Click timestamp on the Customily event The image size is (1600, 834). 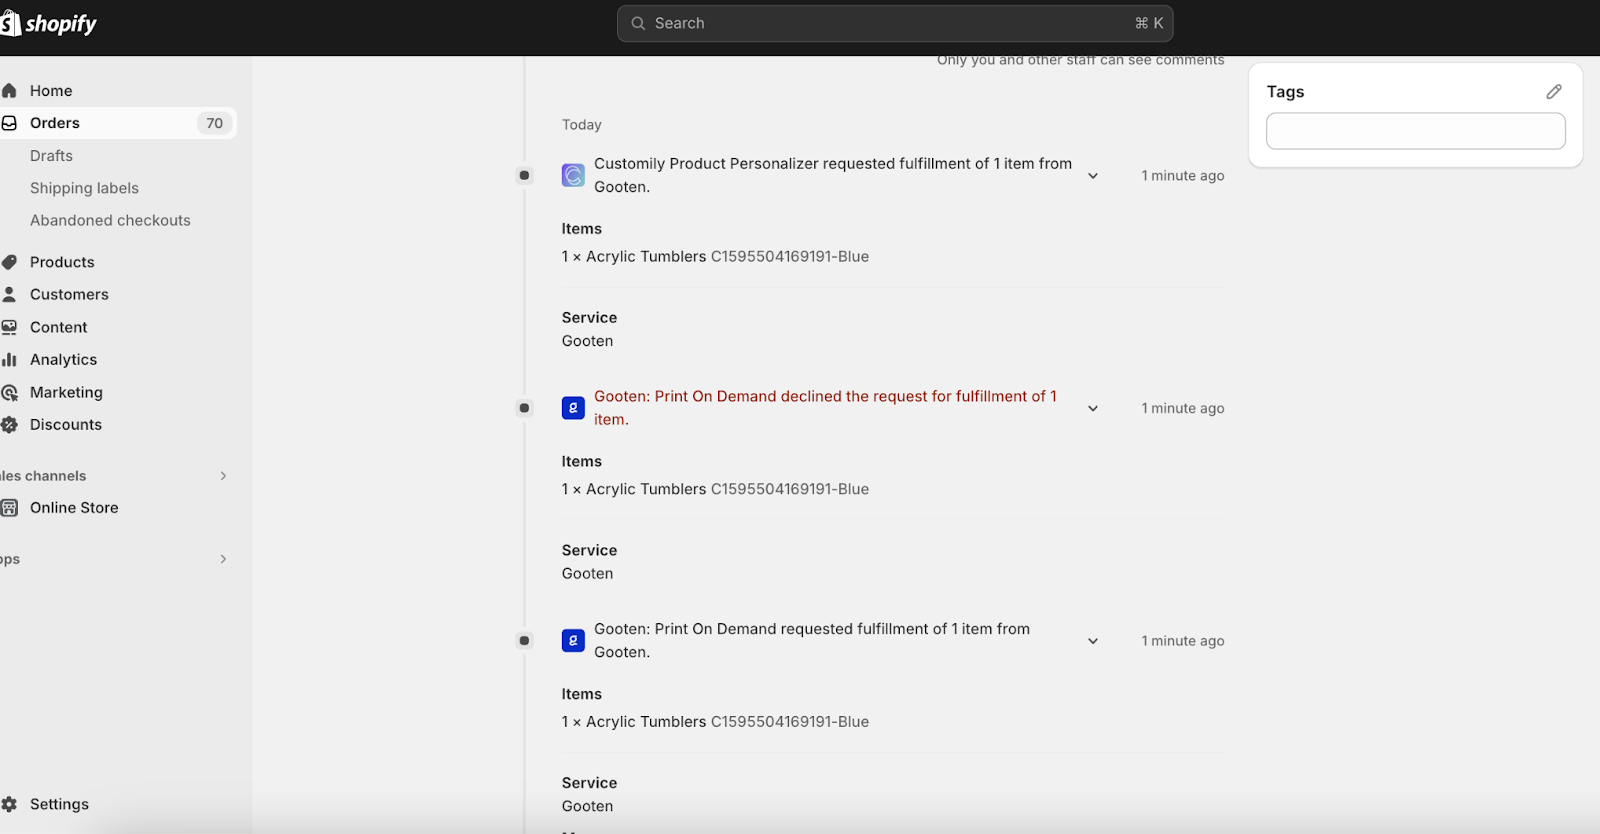coord(1183,176)
